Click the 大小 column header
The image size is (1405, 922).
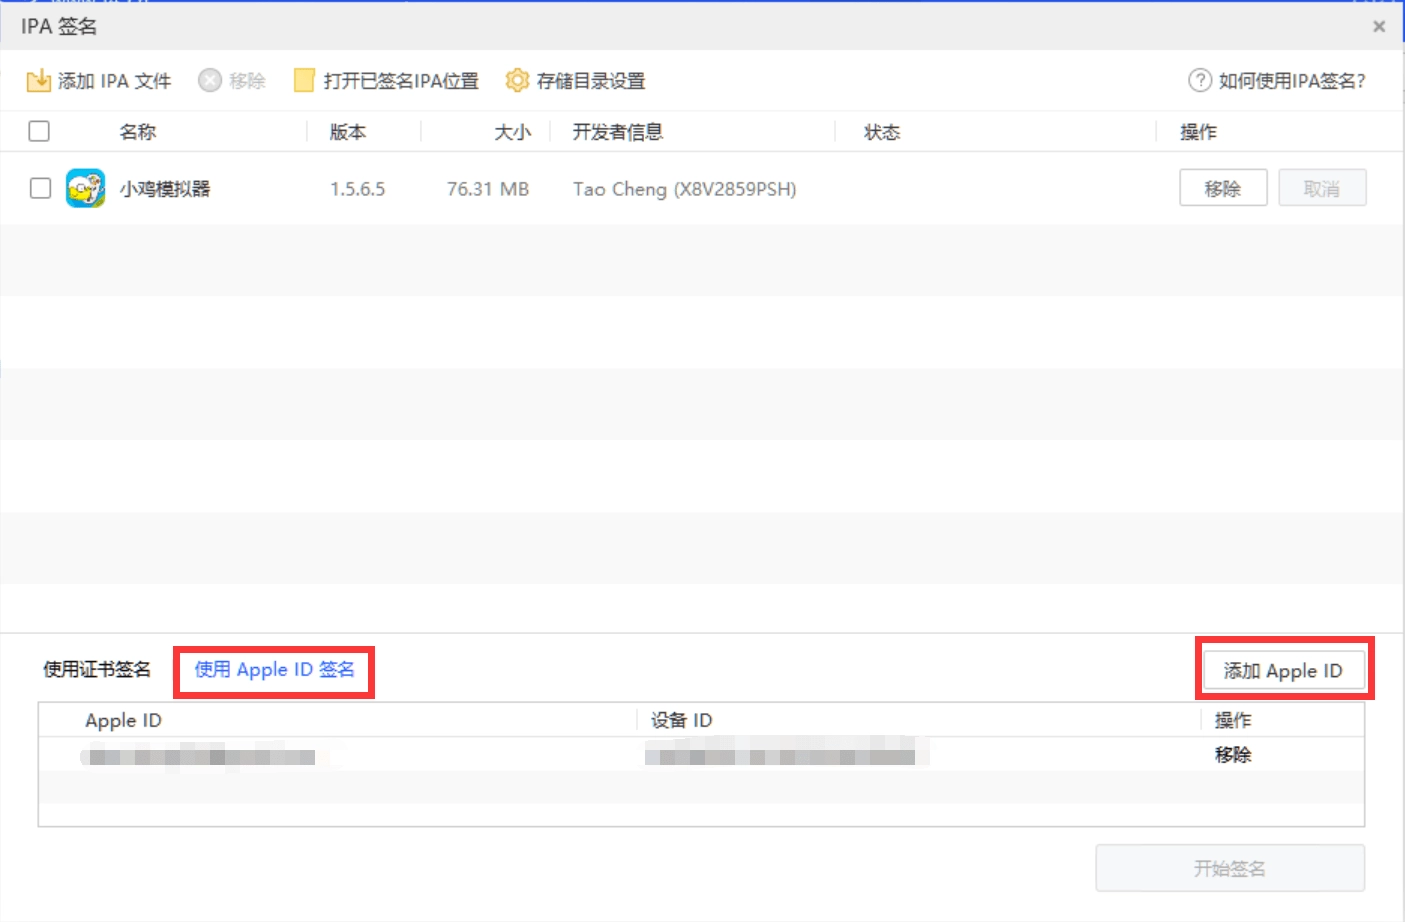tap(512, 132)
